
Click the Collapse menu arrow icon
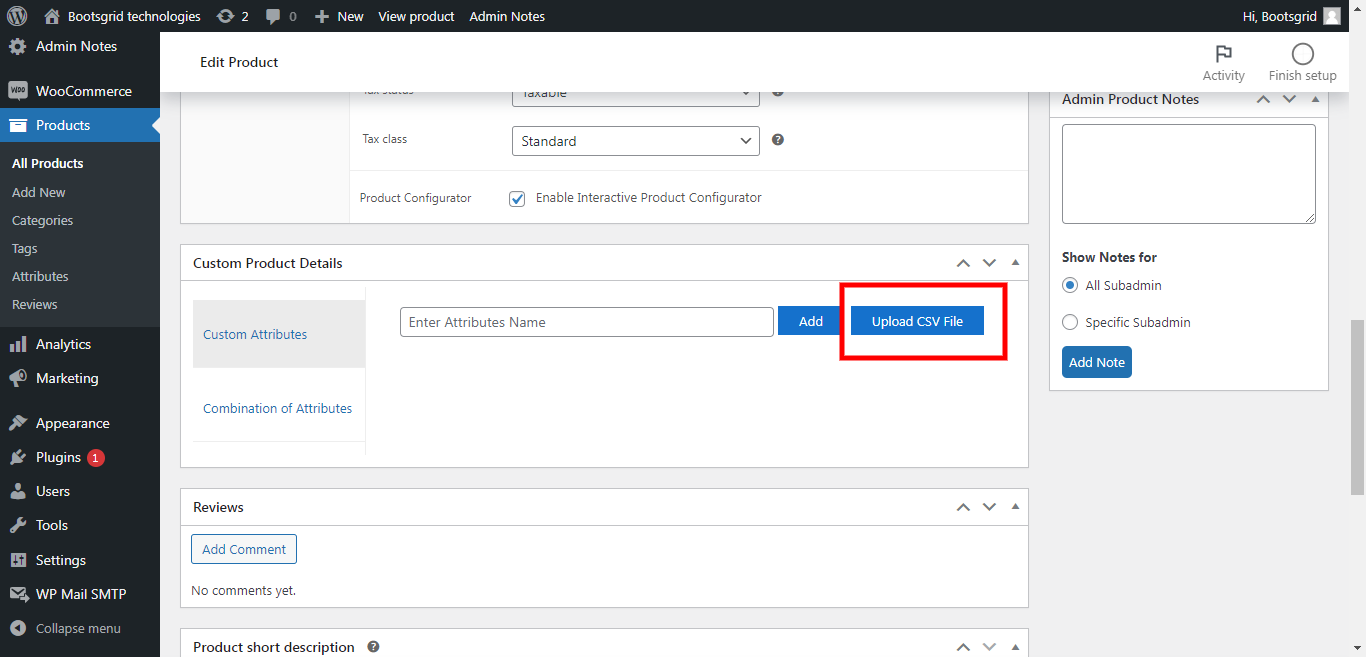18,628
